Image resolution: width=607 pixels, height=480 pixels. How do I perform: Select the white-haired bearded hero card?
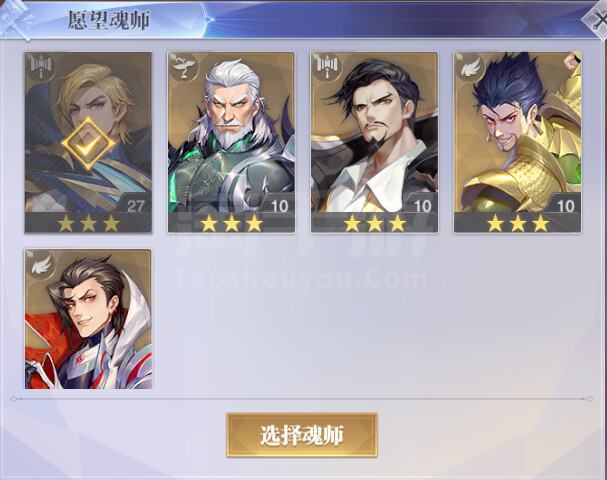[231, 142]
